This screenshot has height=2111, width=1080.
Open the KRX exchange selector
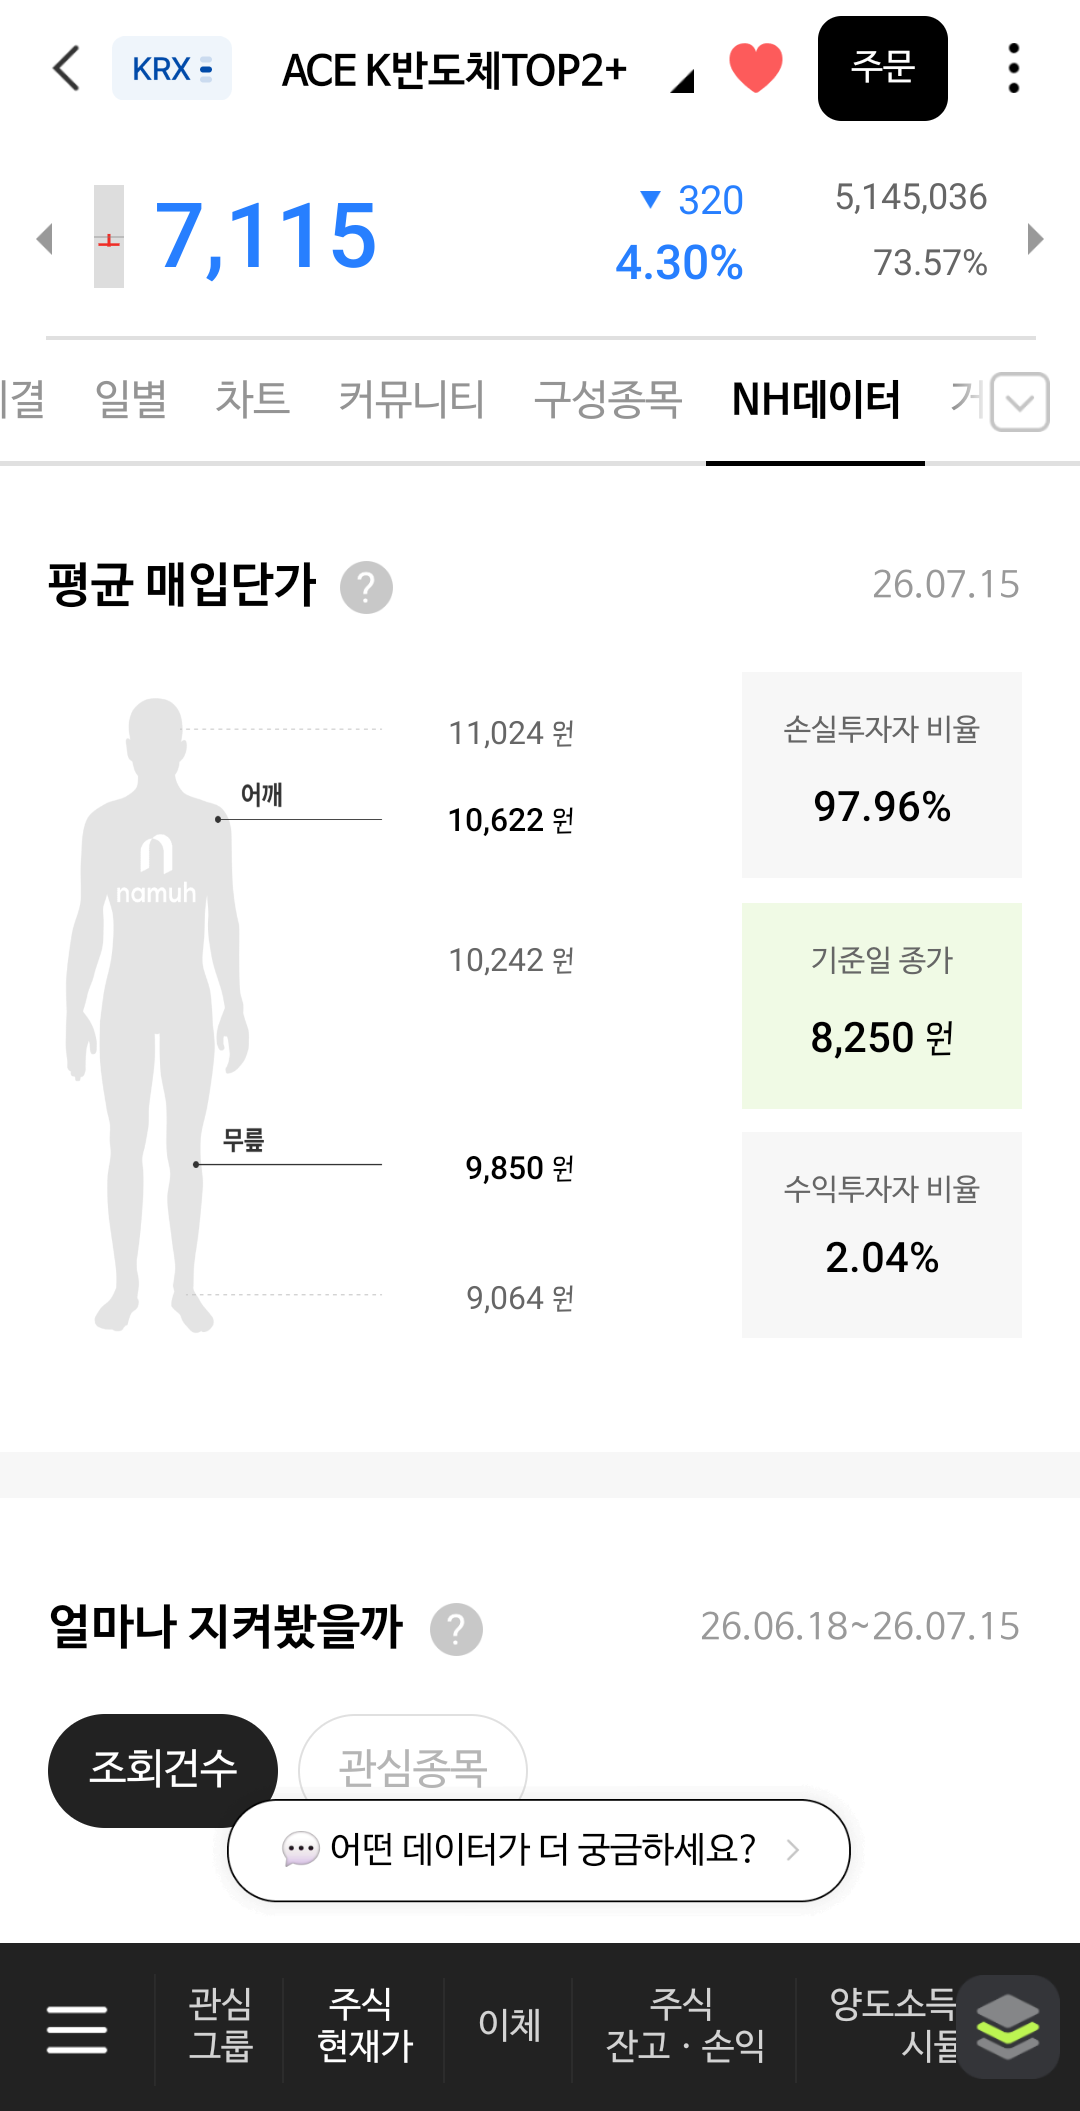172,69
